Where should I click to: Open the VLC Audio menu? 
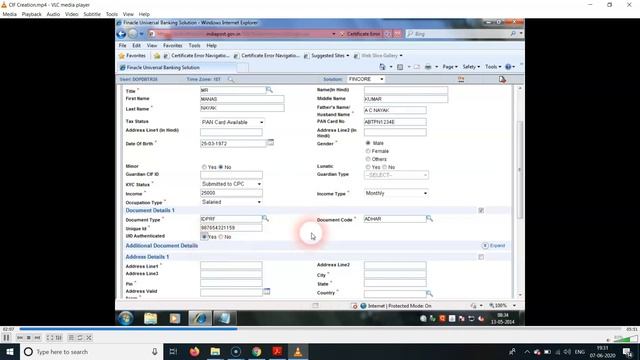53,14
